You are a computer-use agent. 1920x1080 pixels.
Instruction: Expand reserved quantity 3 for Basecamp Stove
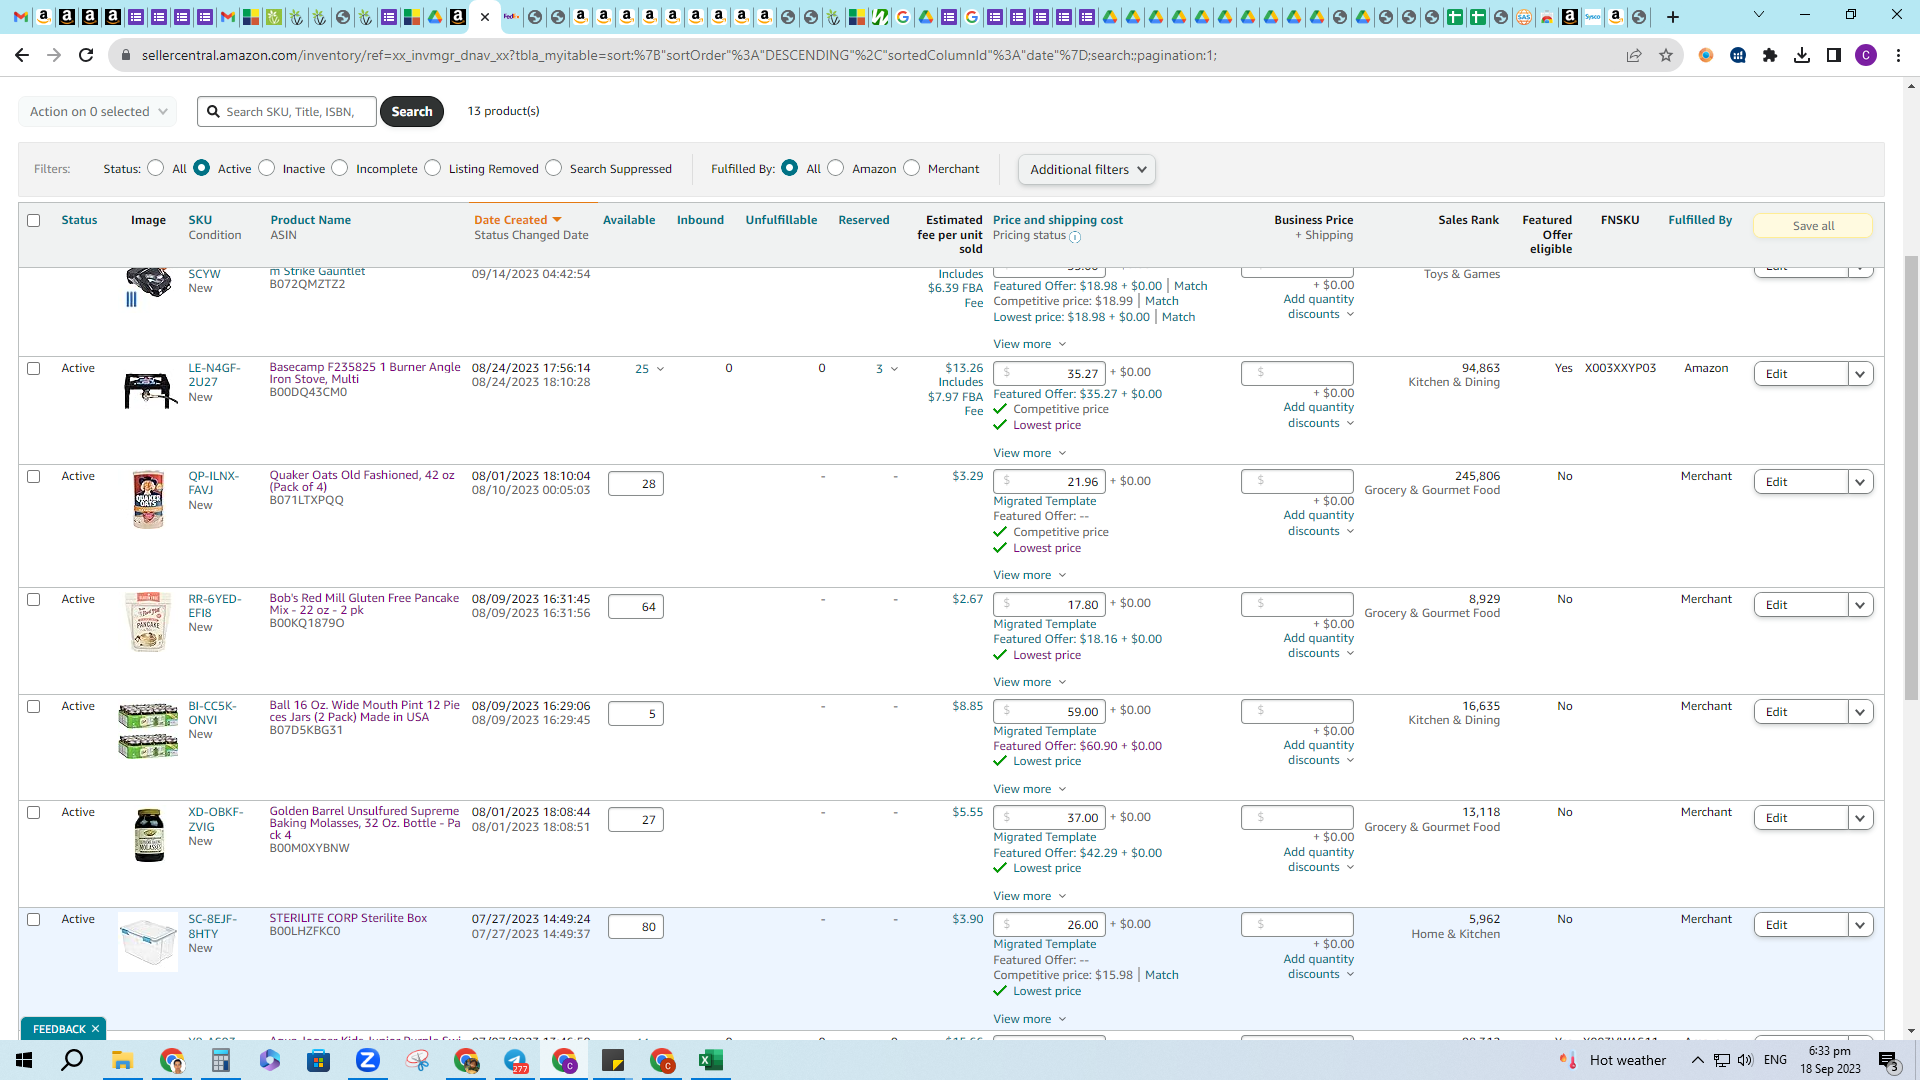point(887,369)
